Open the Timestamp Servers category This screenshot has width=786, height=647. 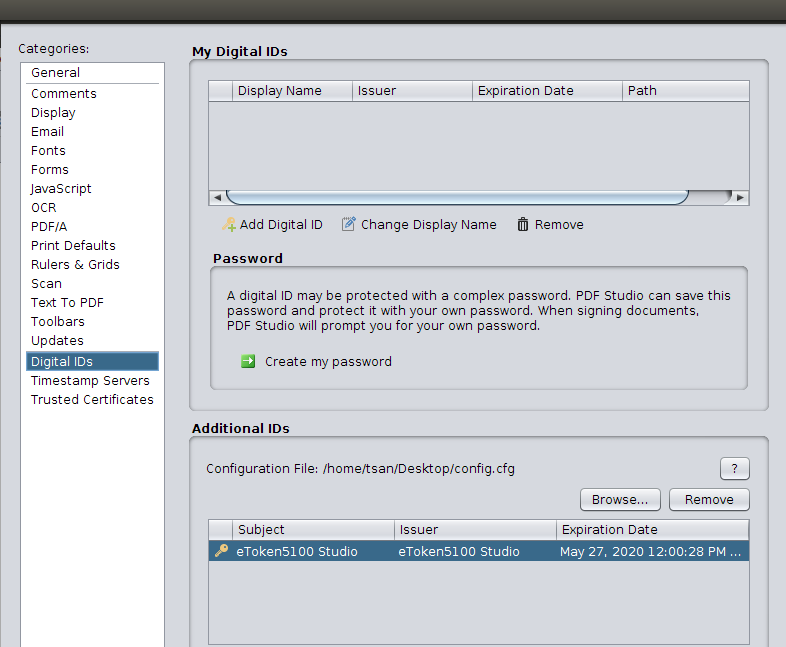tap(90, 381)
